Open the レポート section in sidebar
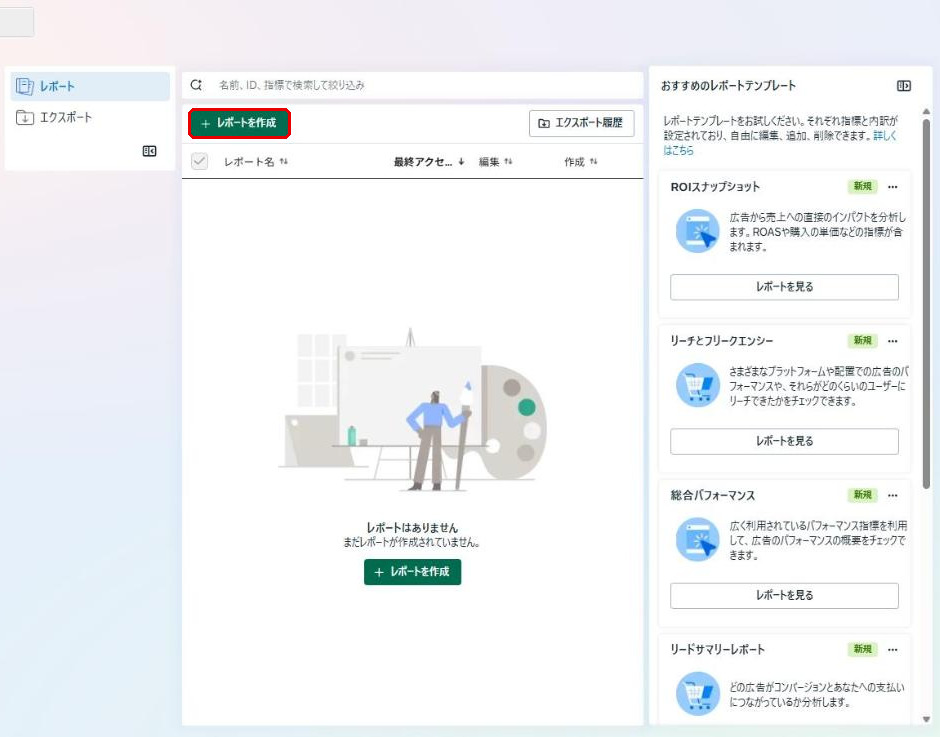Screen dimensions: 940x737 (x=90, y=86)
